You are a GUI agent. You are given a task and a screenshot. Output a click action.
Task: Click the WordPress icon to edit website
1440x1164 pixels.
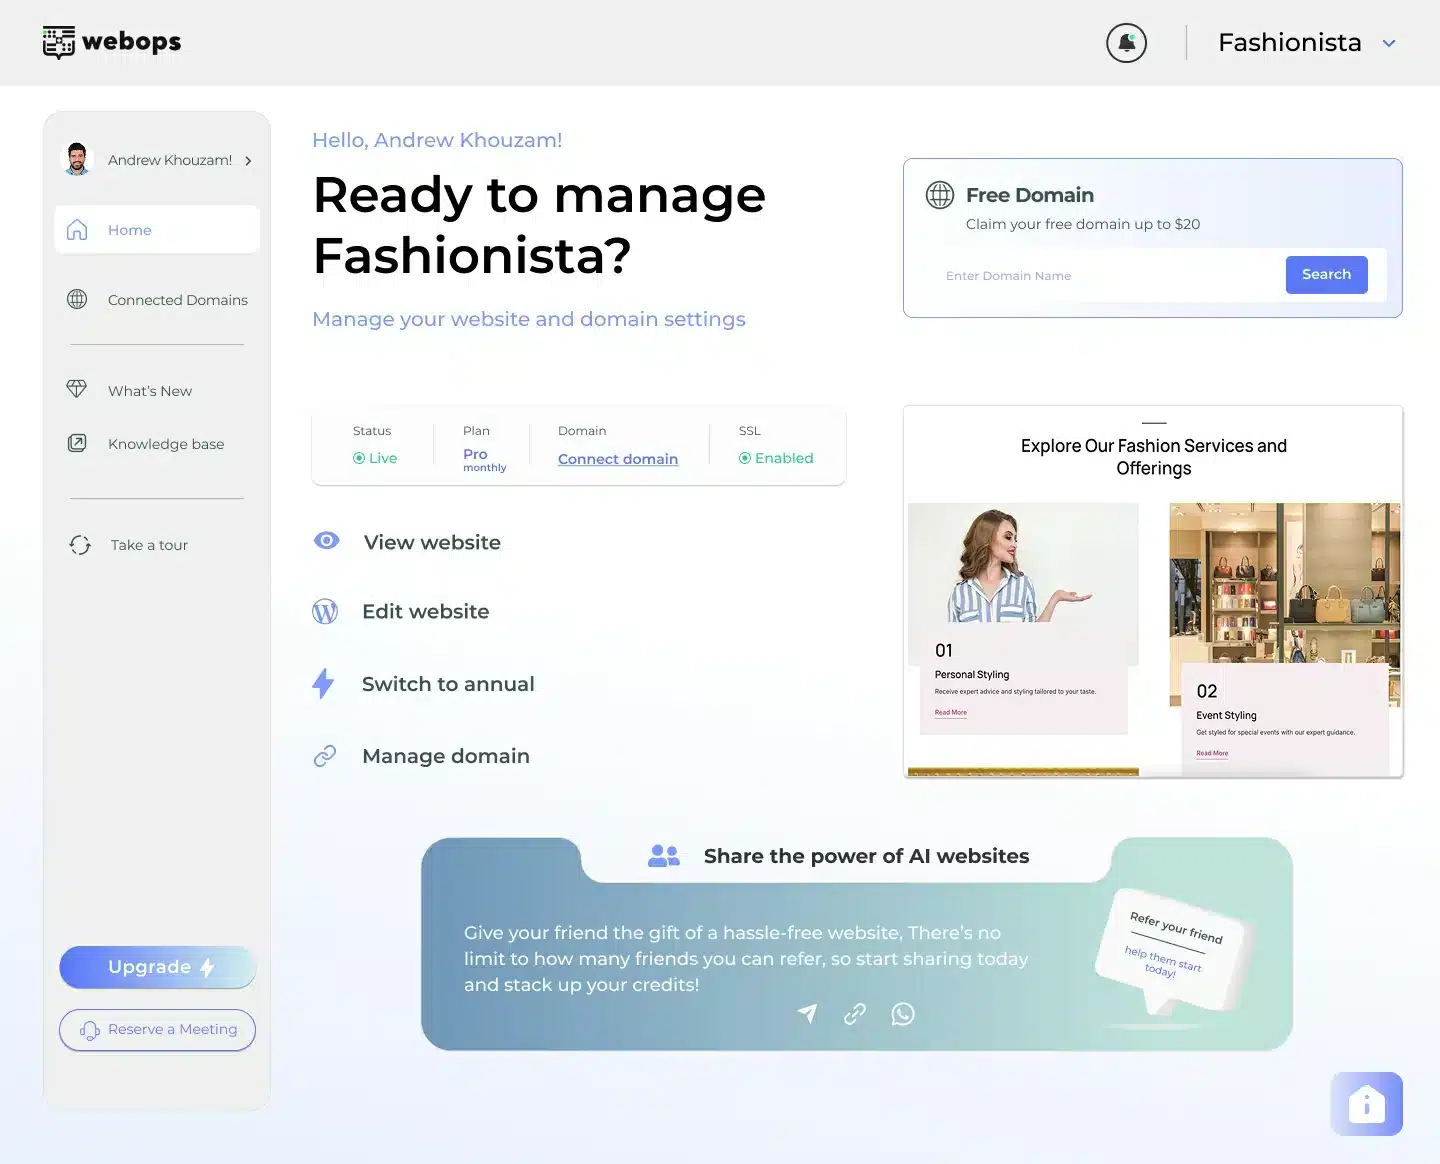click(325, 611)
